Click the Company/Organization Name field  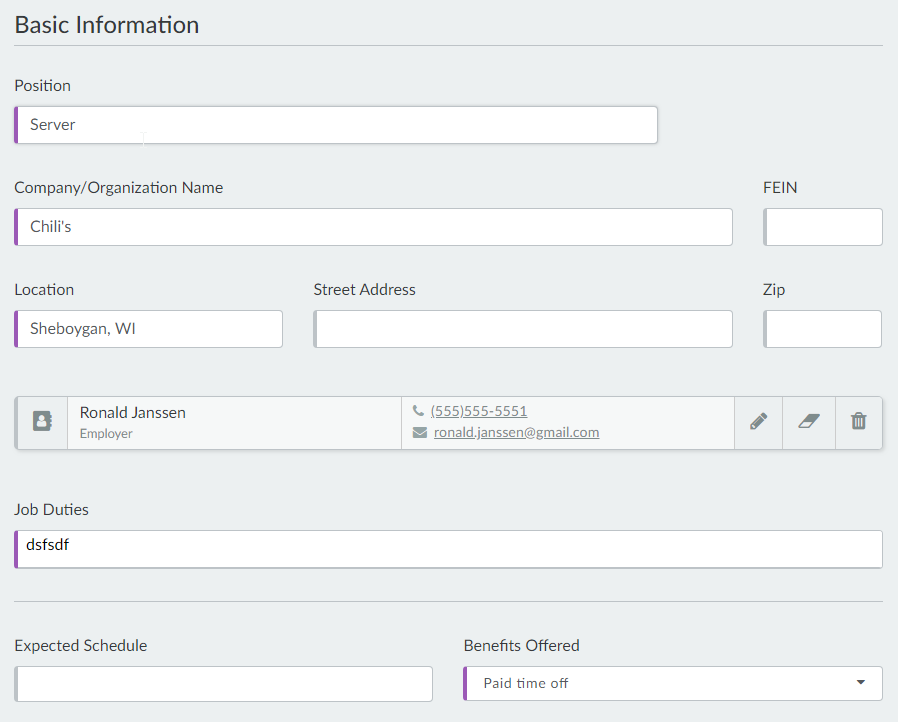[375, 227]
